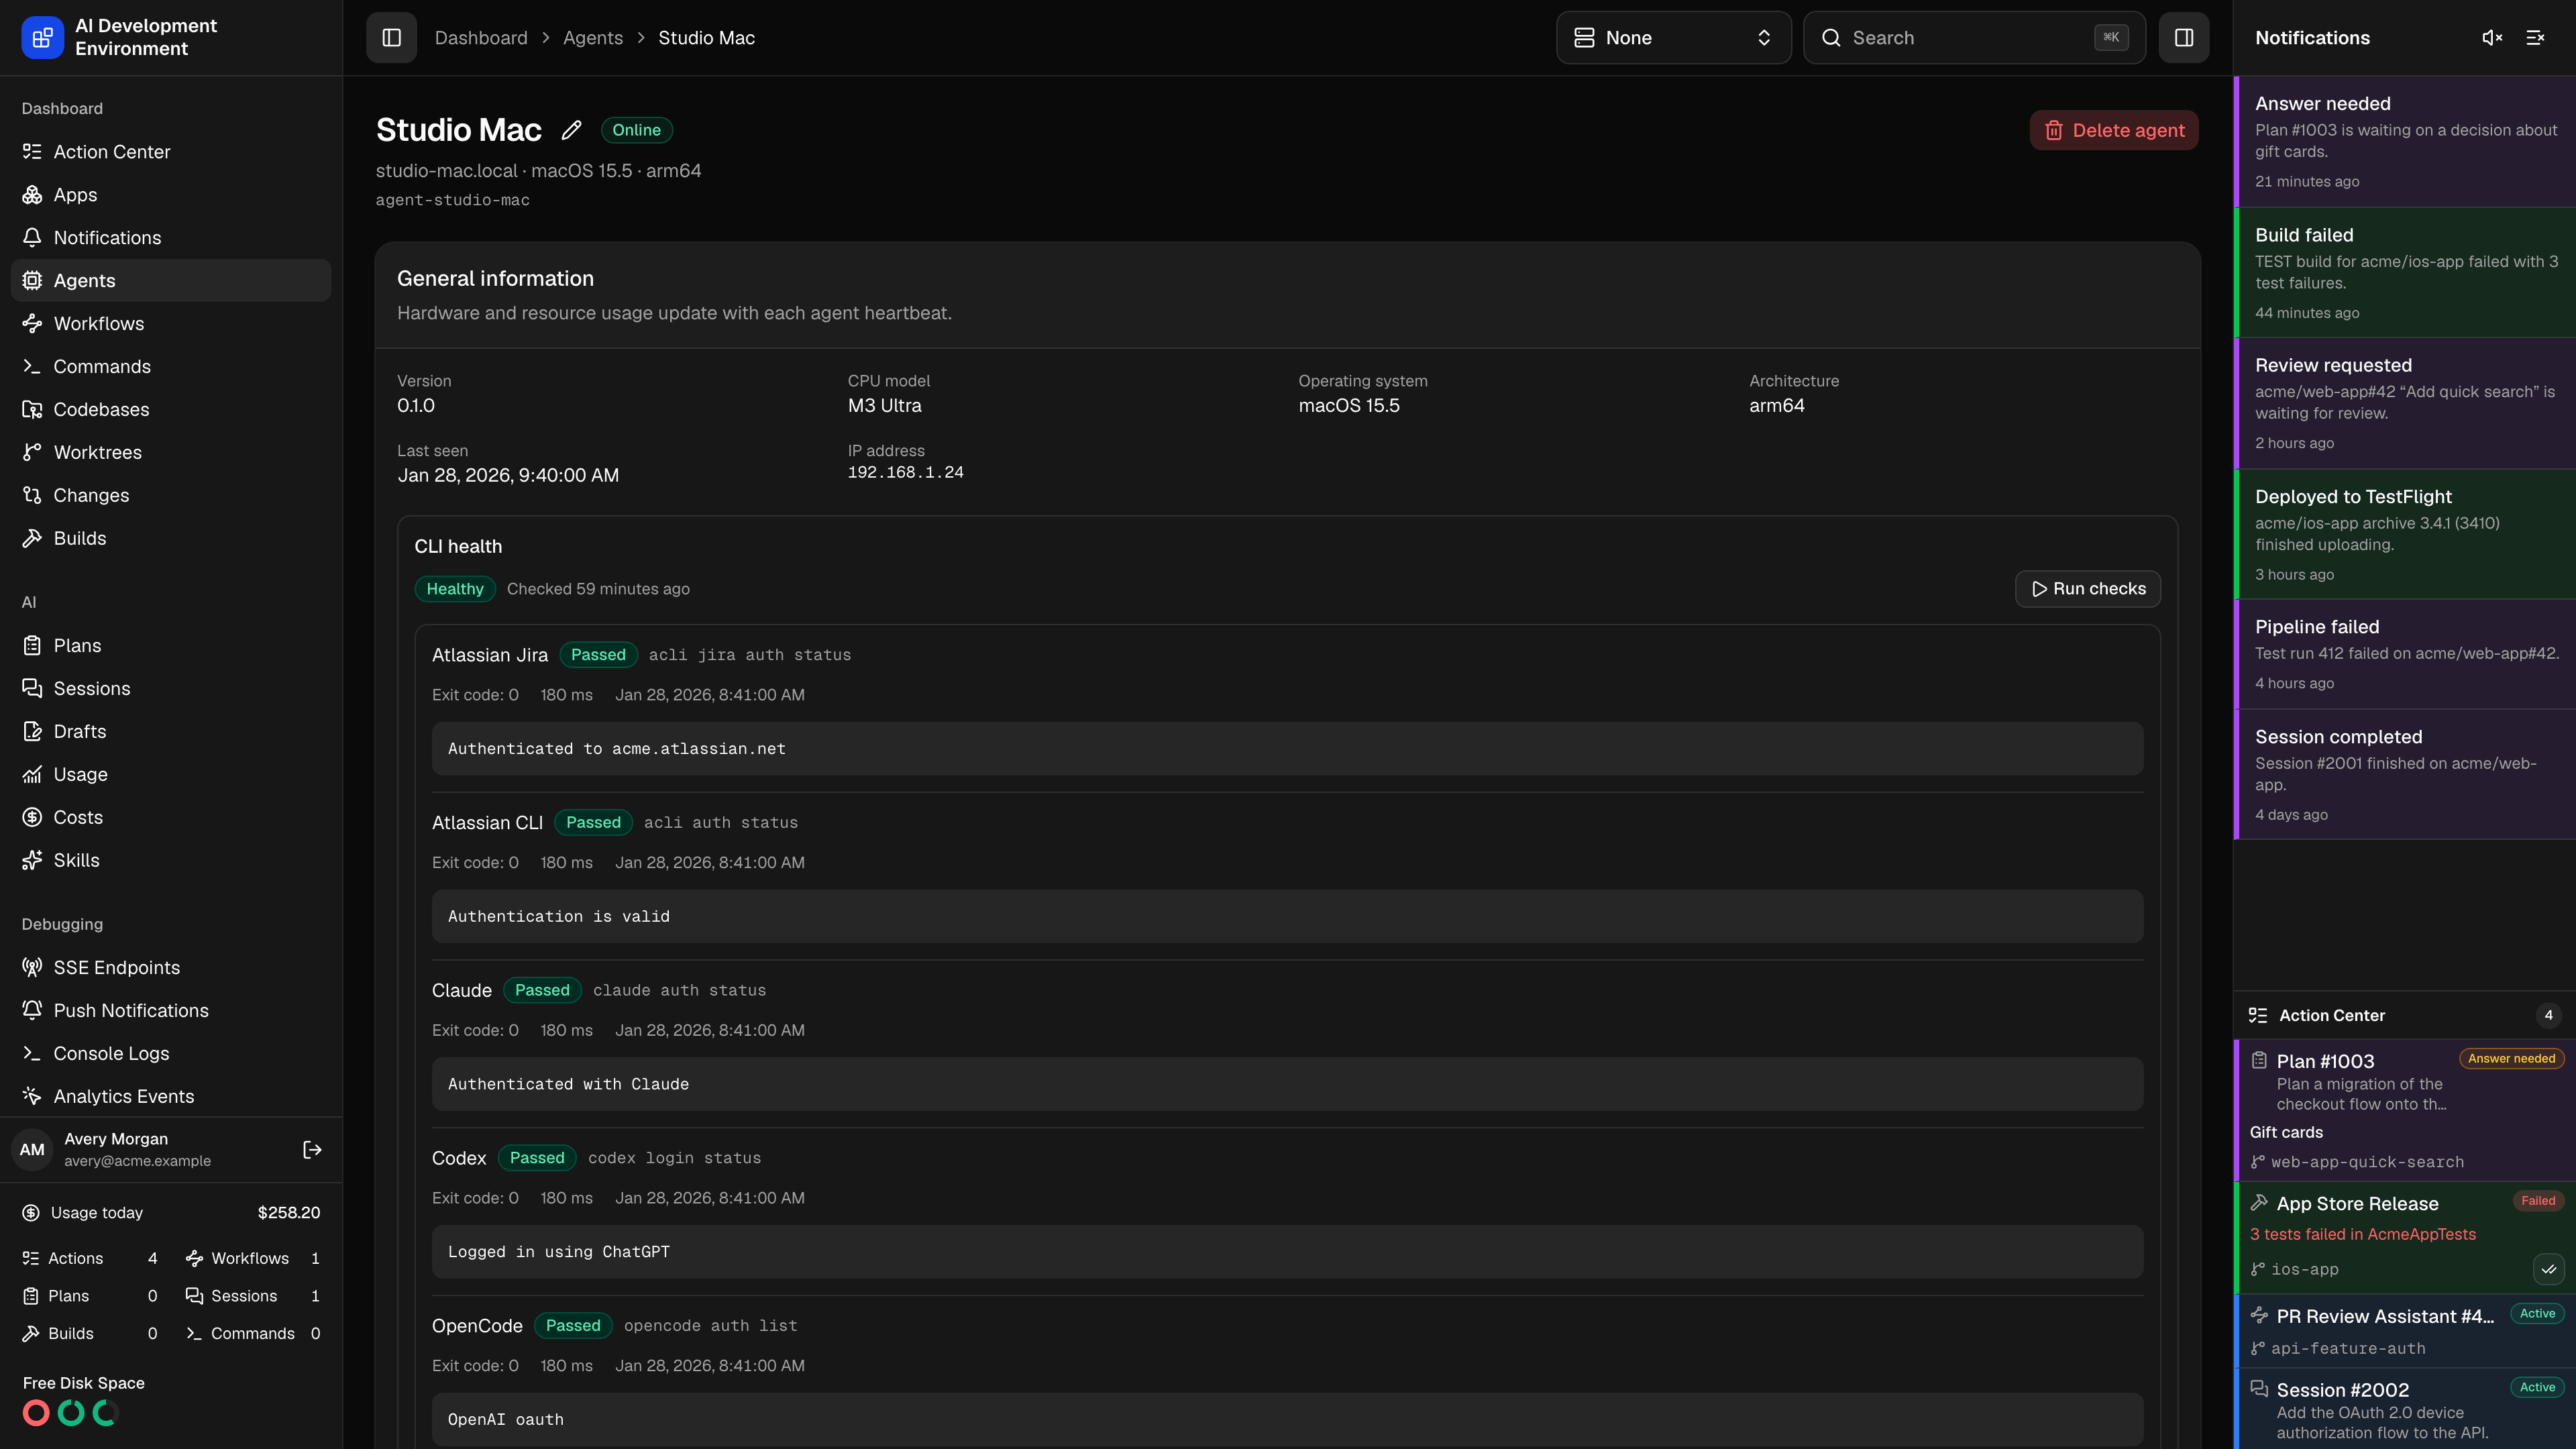Viewport: 2576px width, 1449px height.
Task: Click the red disk space ring
Action: click(x=36, y=1413)
